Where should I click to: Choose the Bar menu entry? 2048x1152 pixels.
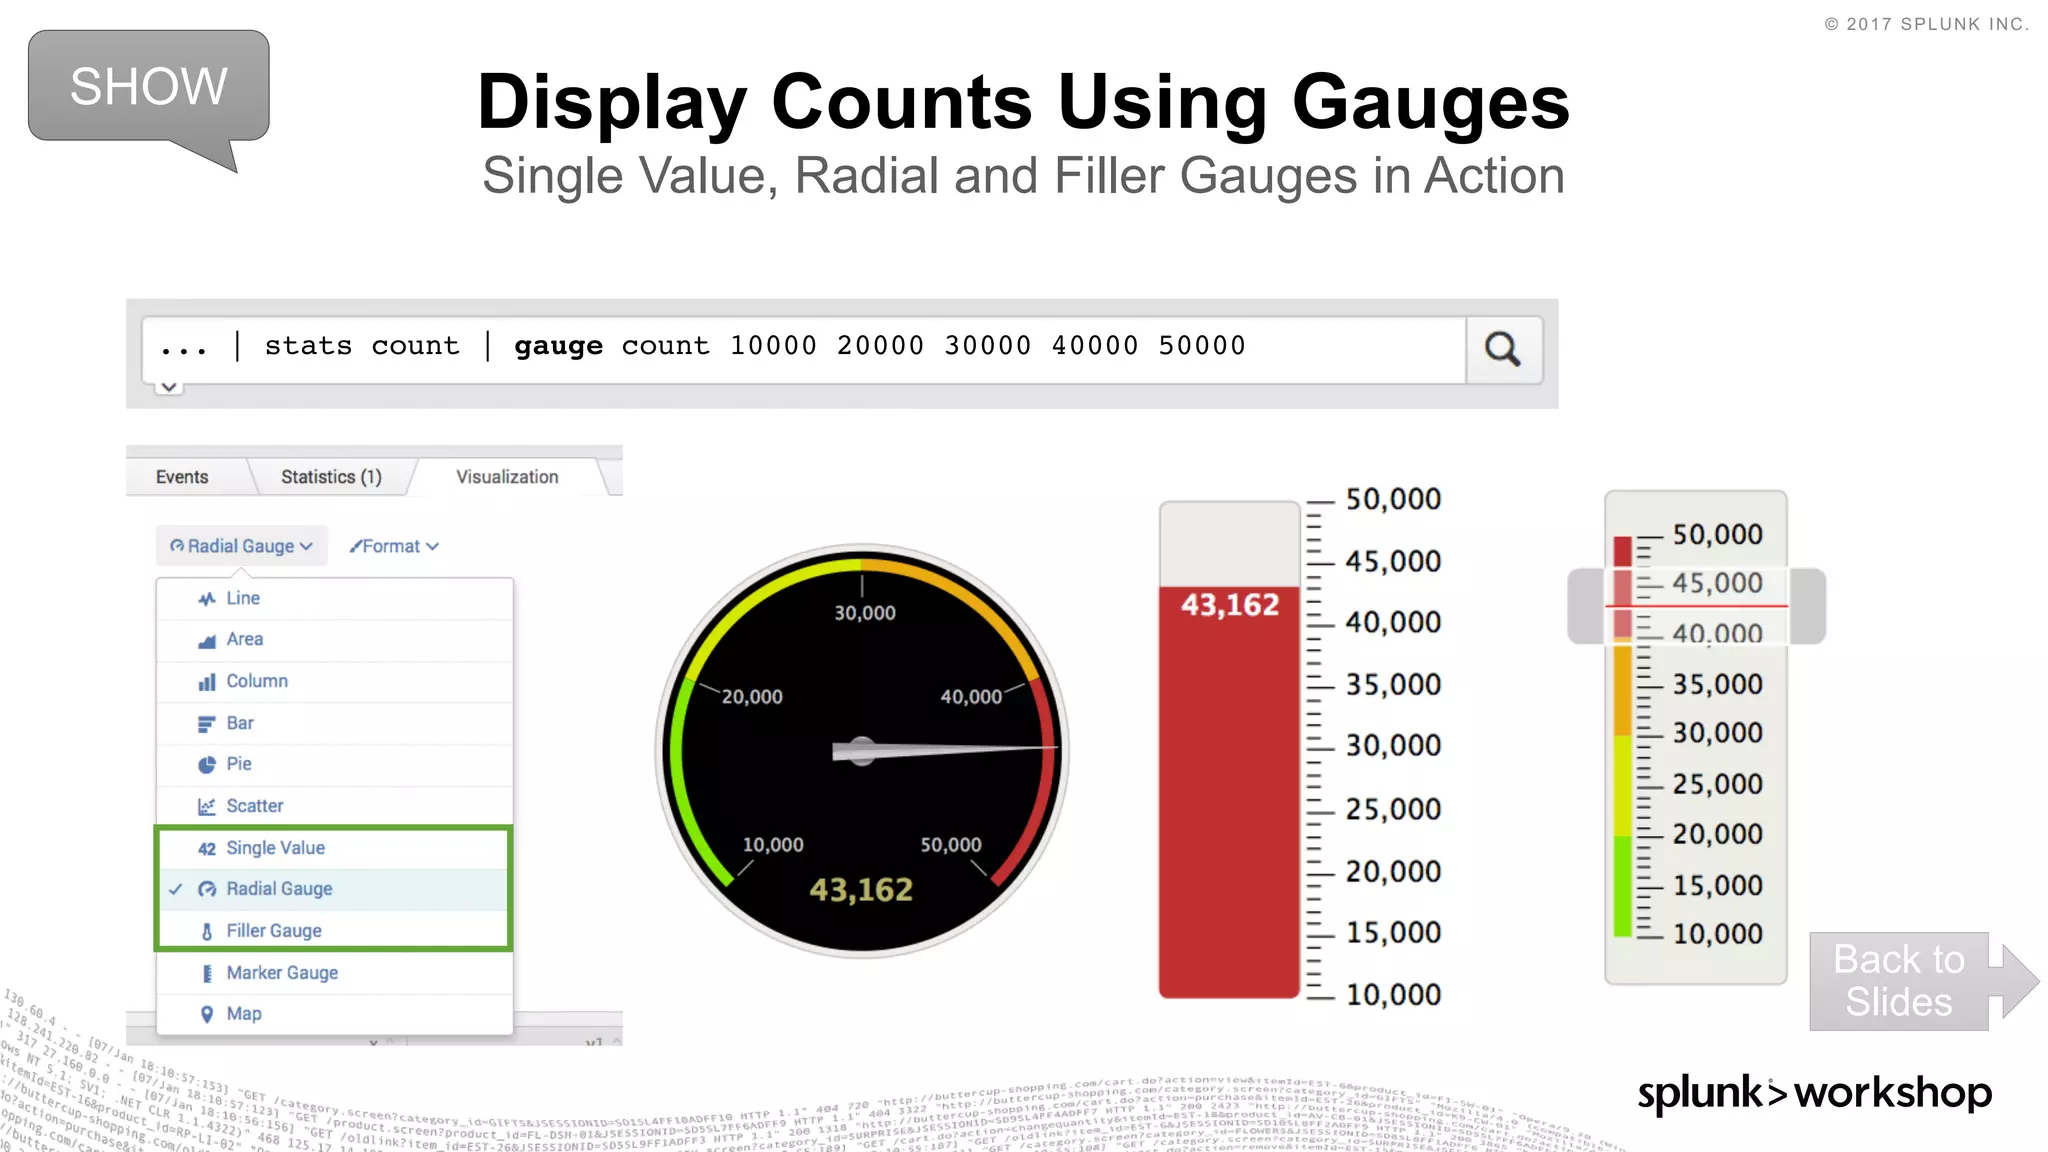click(x=335, y=723)
